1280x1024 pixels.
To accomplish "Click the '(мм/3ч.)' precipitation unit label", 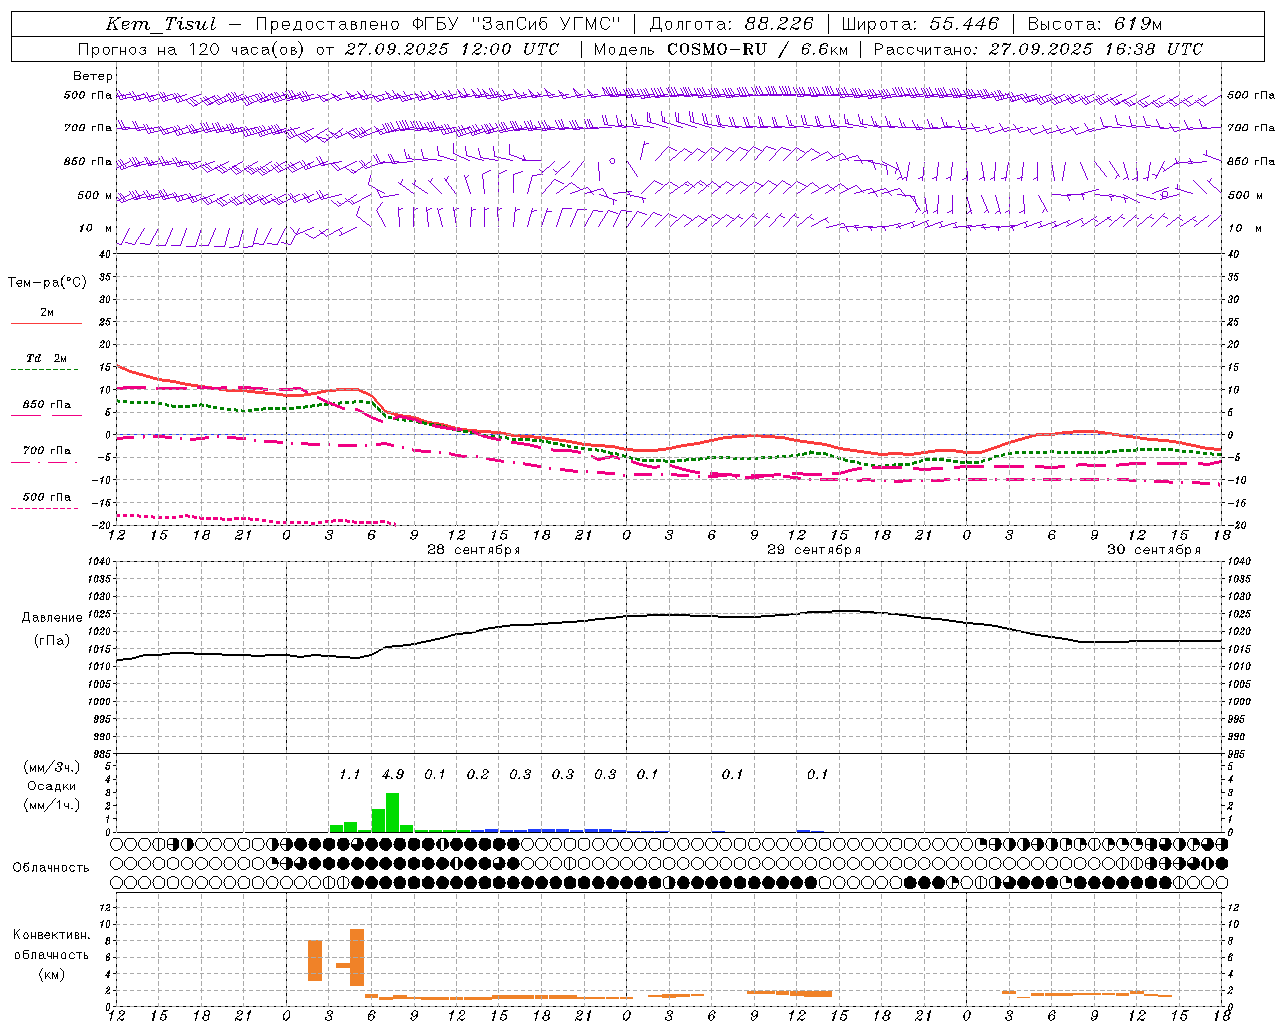I will [52, 767].
